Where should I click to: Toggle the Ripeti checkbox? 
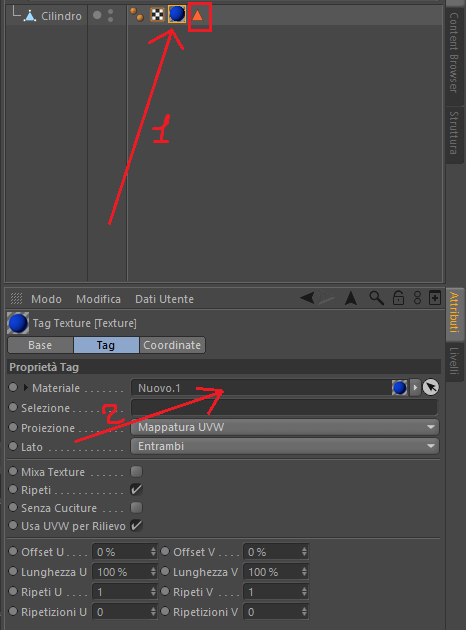coord(137,489)
